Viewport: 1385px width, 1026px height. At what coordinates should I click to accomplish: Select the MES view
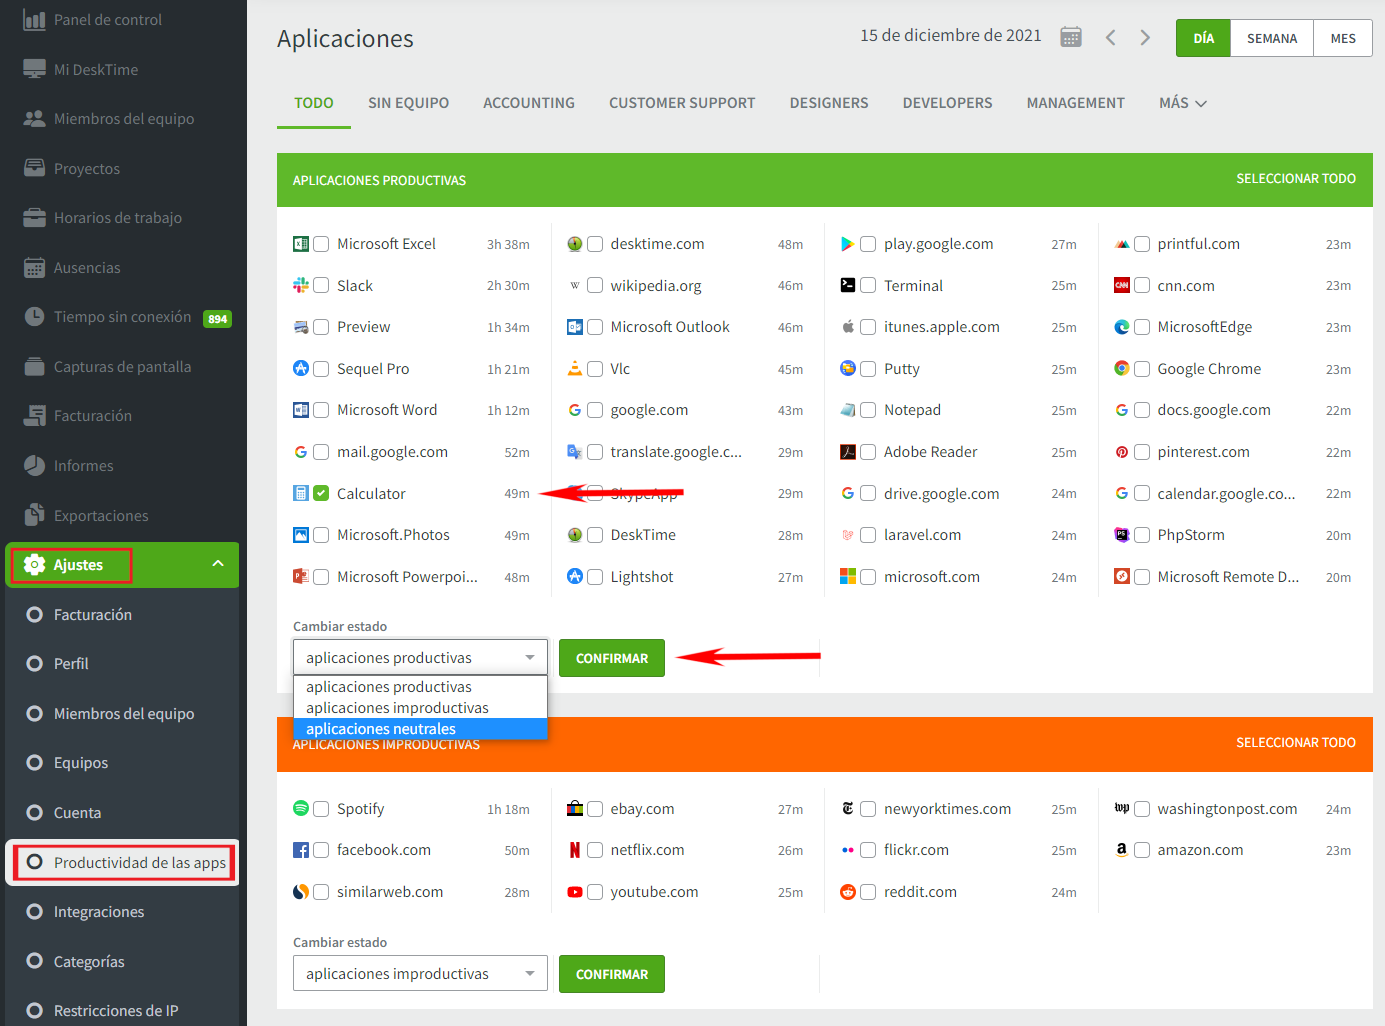click(1343, 38)
